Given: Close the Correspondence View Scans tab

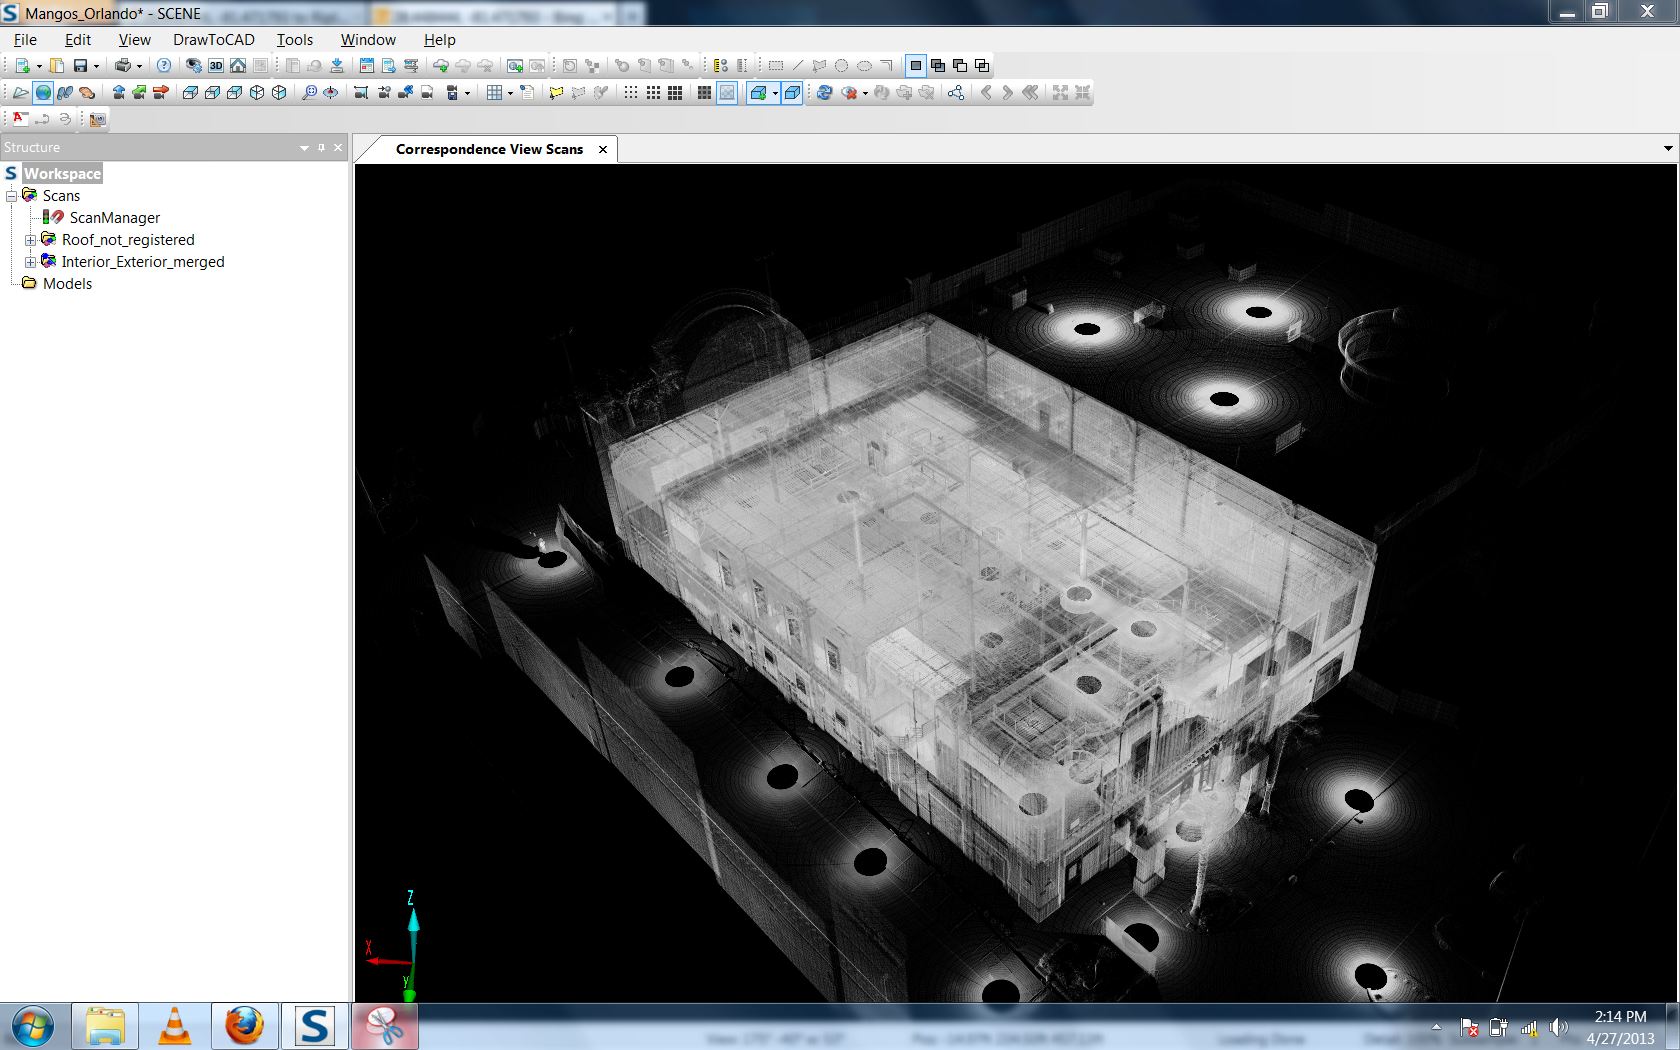Looking at the screenshot, I should pos(603,149).
